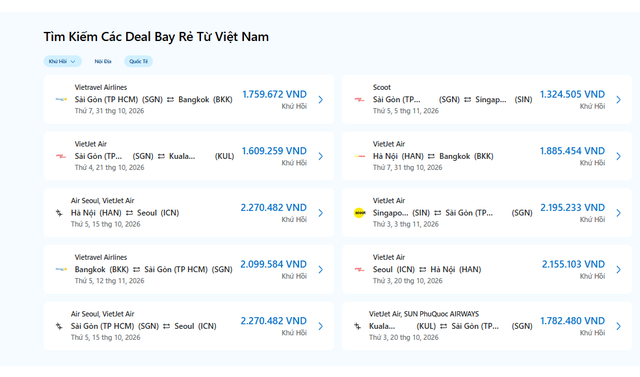
Task: Open arrow for Sài Gòn–Seoul 2.270.482 VND deal
Action: click(x=321, y=326)
